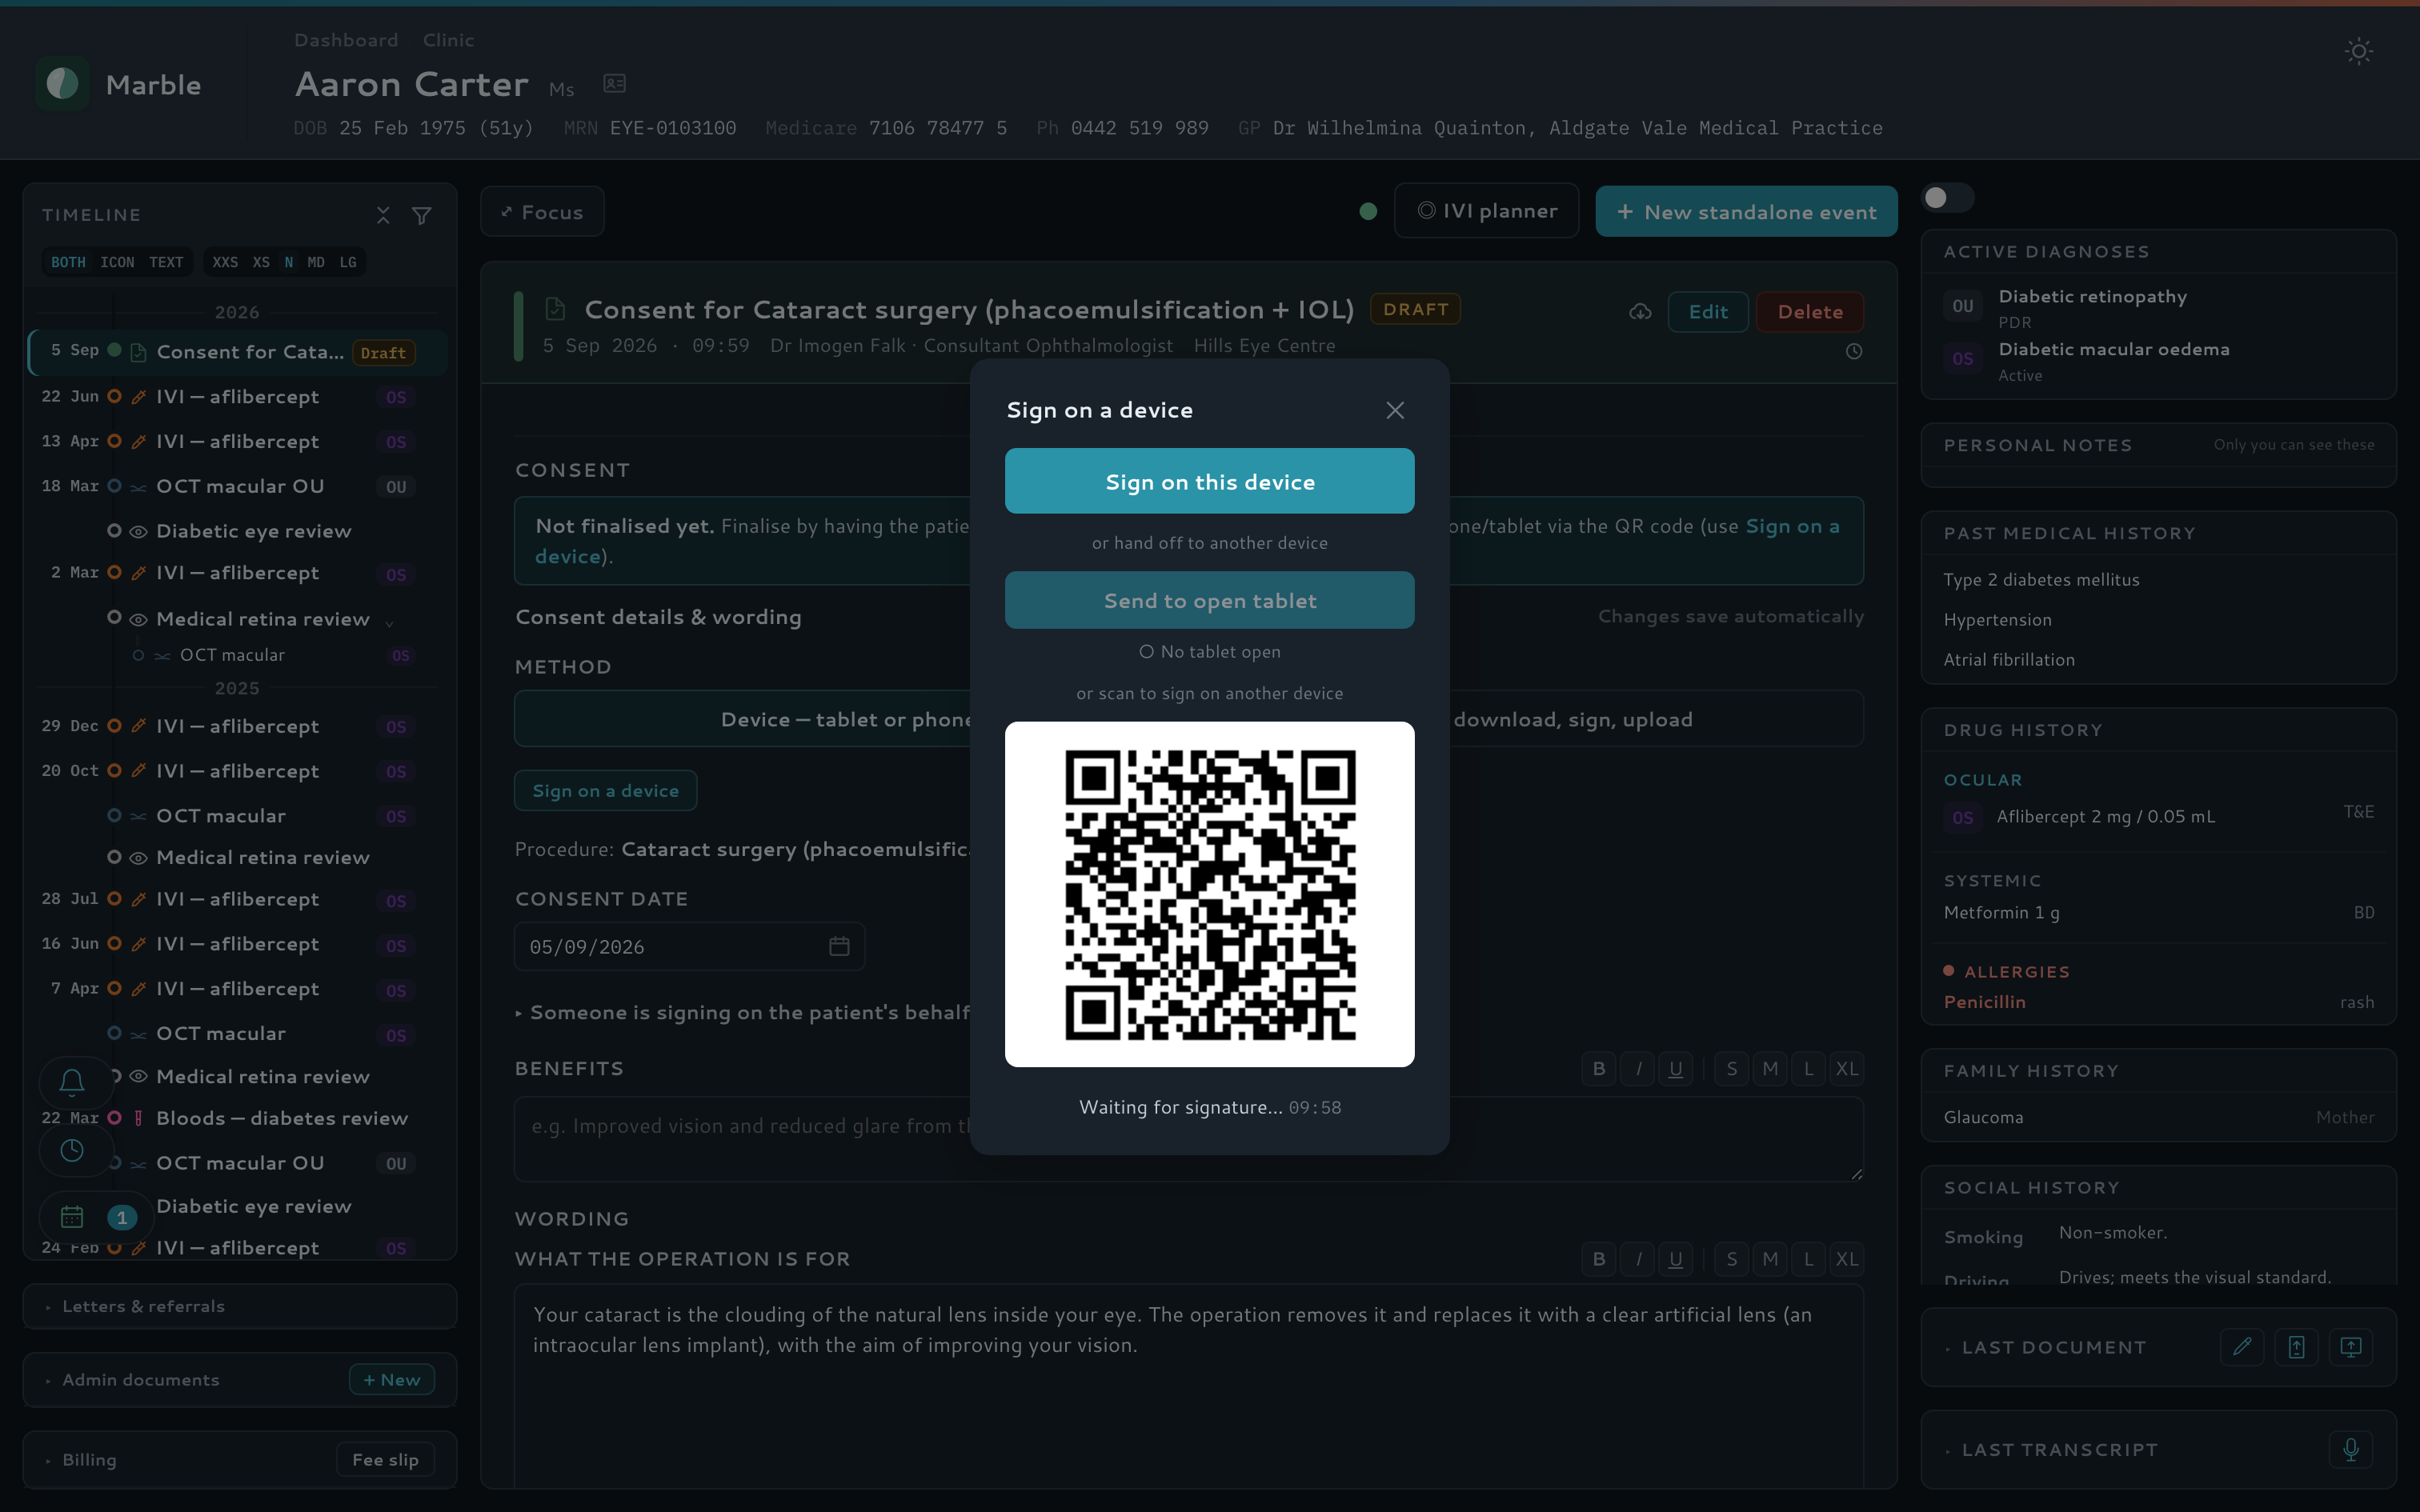2420x1512 pixels.
Task: Select ICON timeline display mode
Action: [x=117, y=262]
